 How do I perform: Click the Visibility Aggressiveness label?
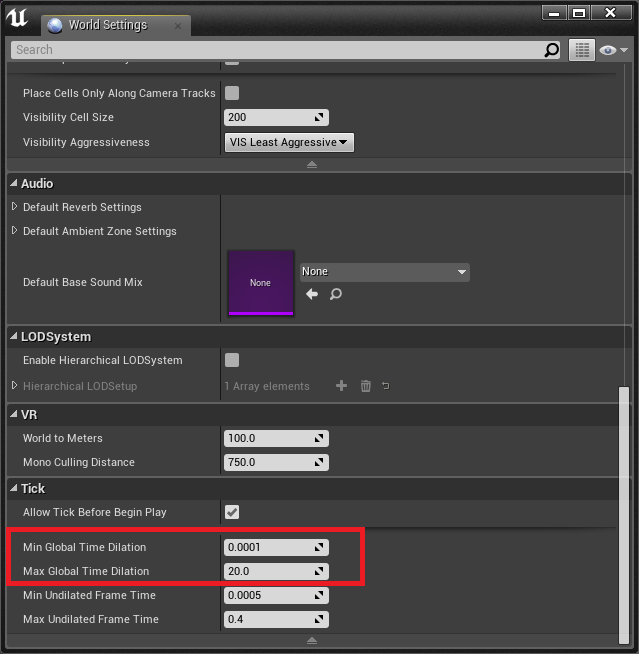[86, 142]
